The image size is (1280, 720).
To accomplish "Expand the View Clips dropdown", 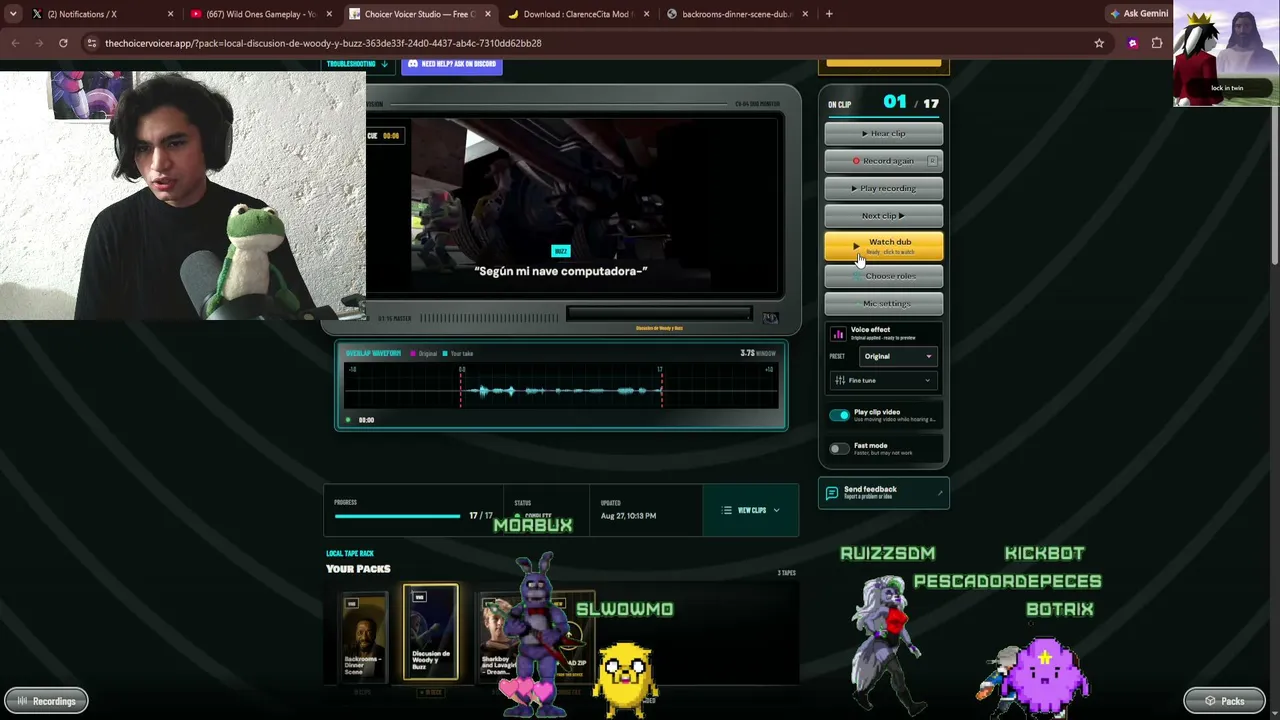I will tap(751, 510).
